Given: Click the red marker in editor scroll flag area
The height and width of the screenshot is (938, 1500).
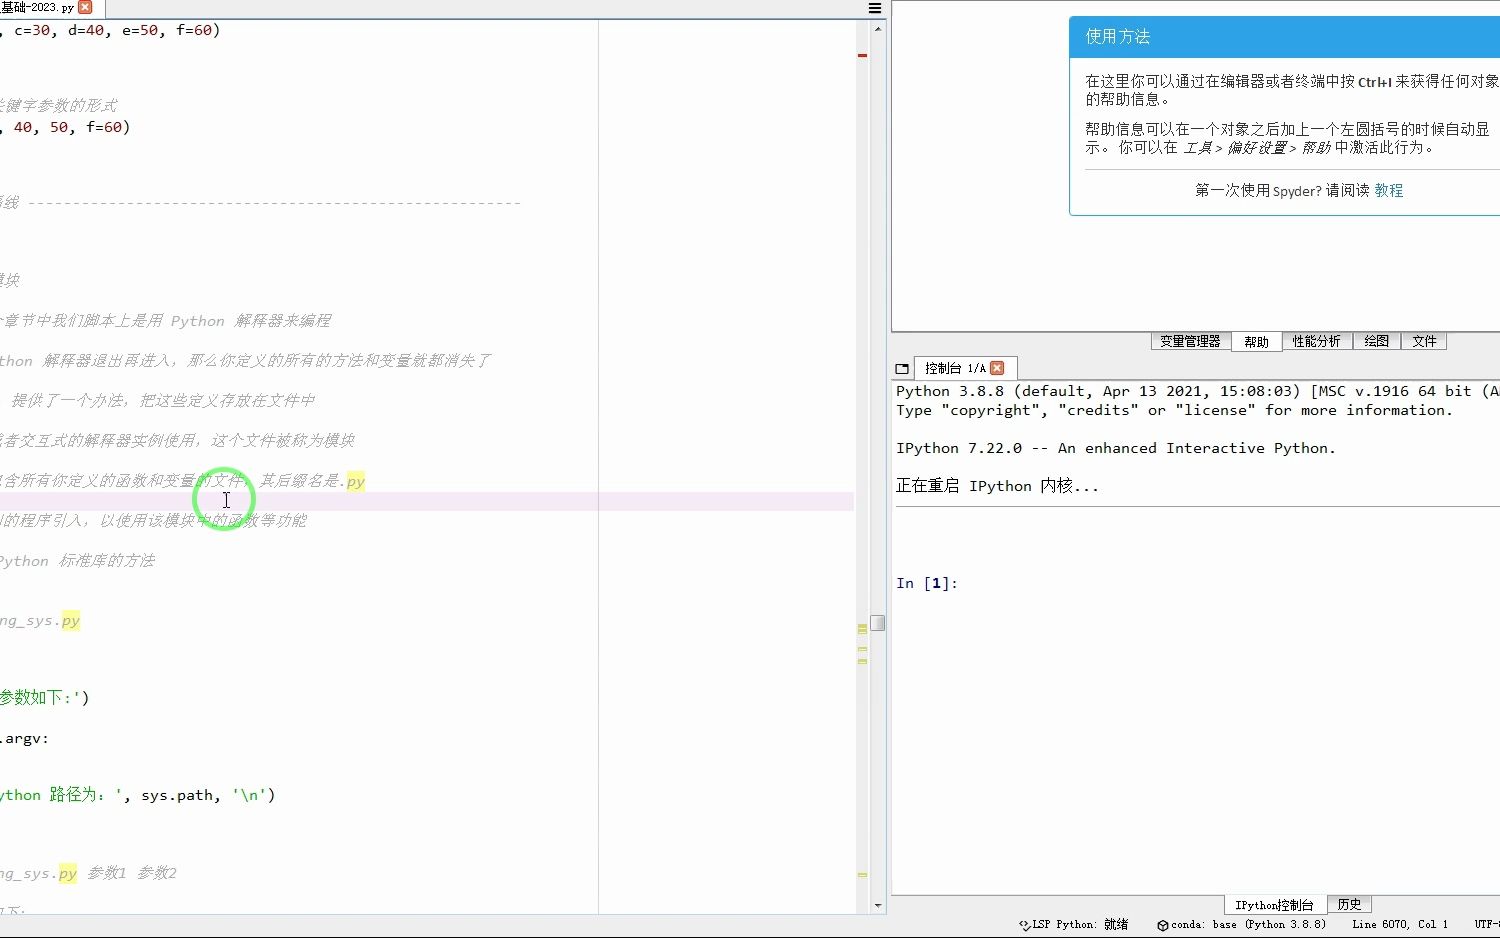Looking at the screenshot, I should 862,55.
